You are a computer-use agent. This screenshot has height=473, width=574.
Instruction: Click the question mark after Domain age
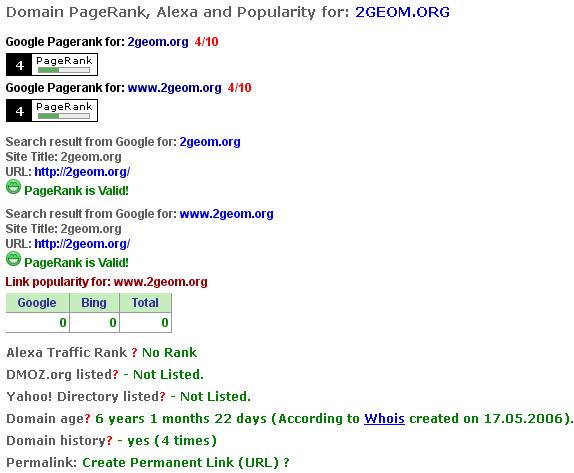(x=87, y=418)
